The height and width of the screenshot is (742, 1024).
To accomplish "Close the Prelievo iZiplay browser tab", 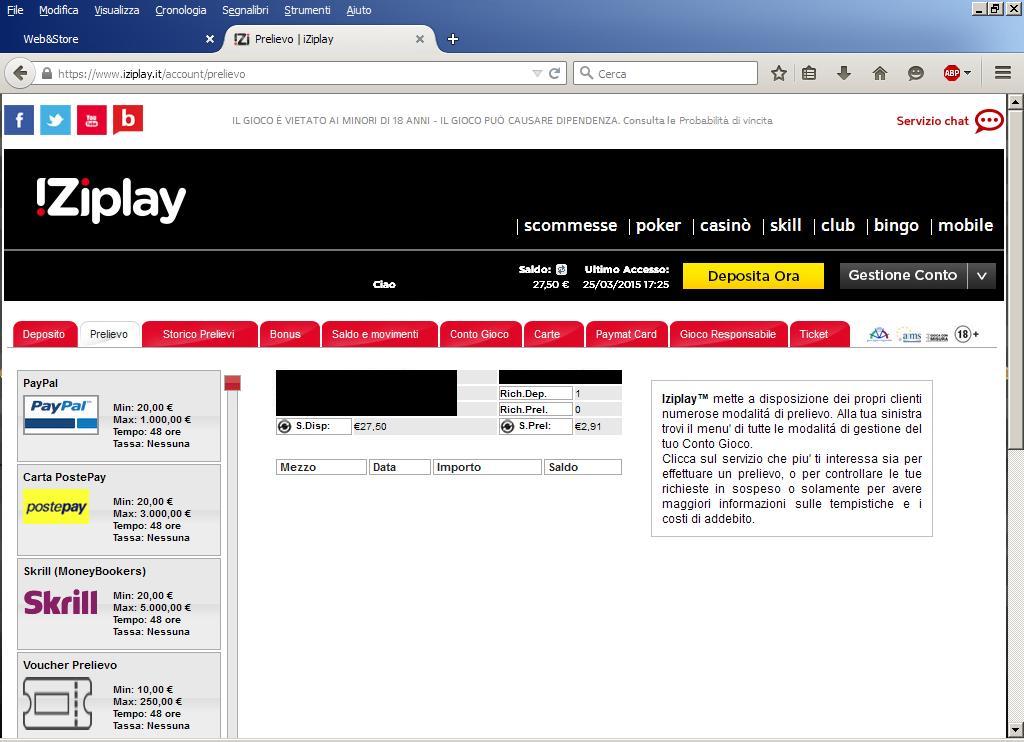I will [x=420, y=39].
